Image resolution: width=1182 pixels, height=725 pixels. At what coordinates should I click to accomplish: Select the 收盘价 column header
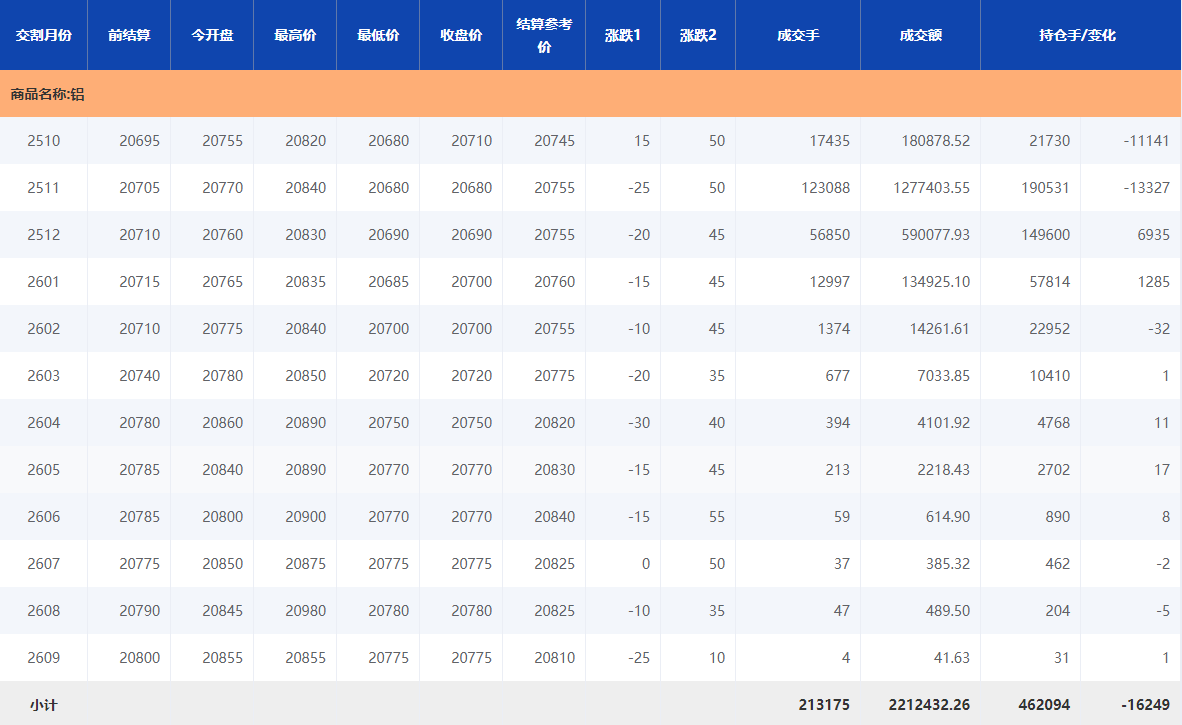coord(461,35)
